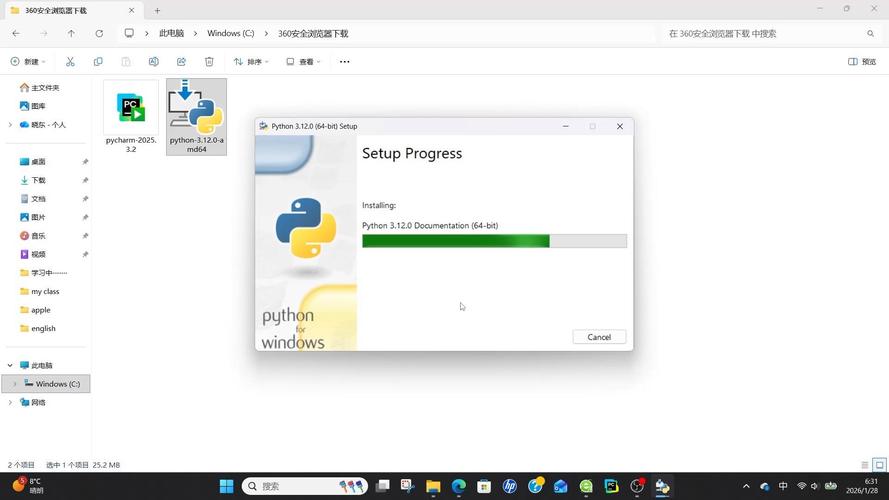Open 下载 (Downloads) in quick access
This screenshot has height=500, width=889.
32,180
